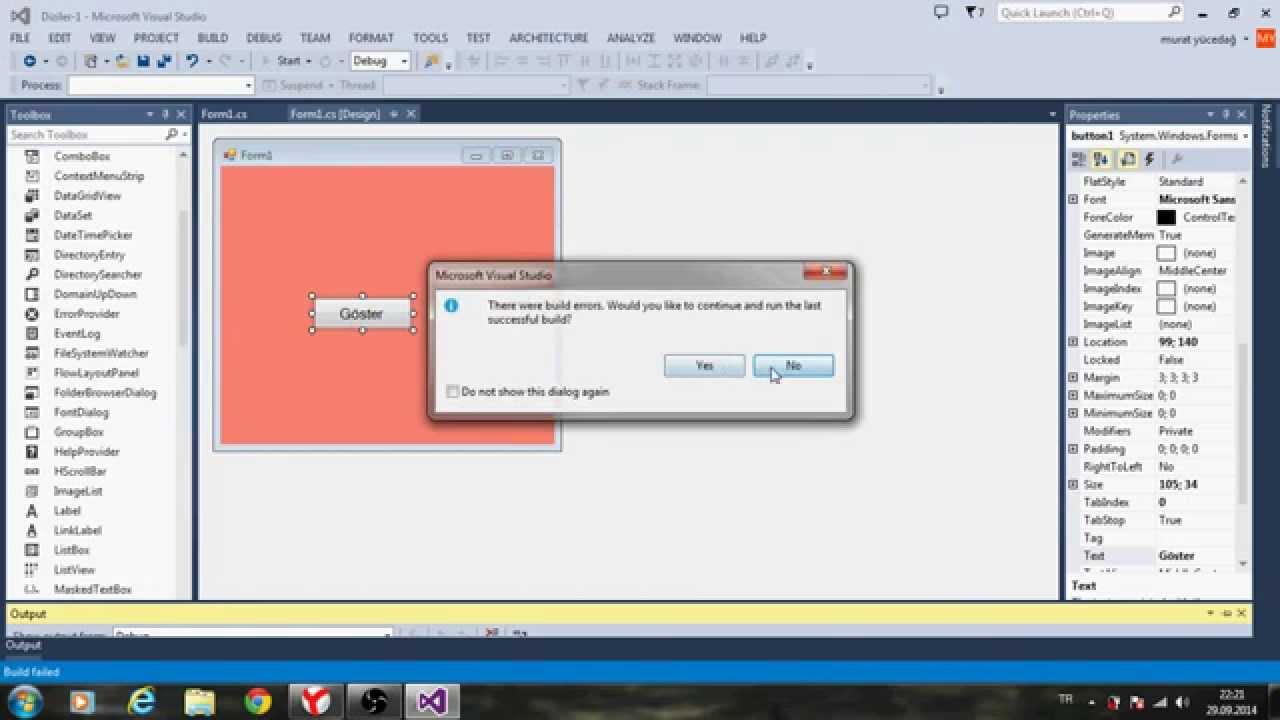Click the feedback speech bubble icon
1280x720 pixels.
click(x=940, y=12)
